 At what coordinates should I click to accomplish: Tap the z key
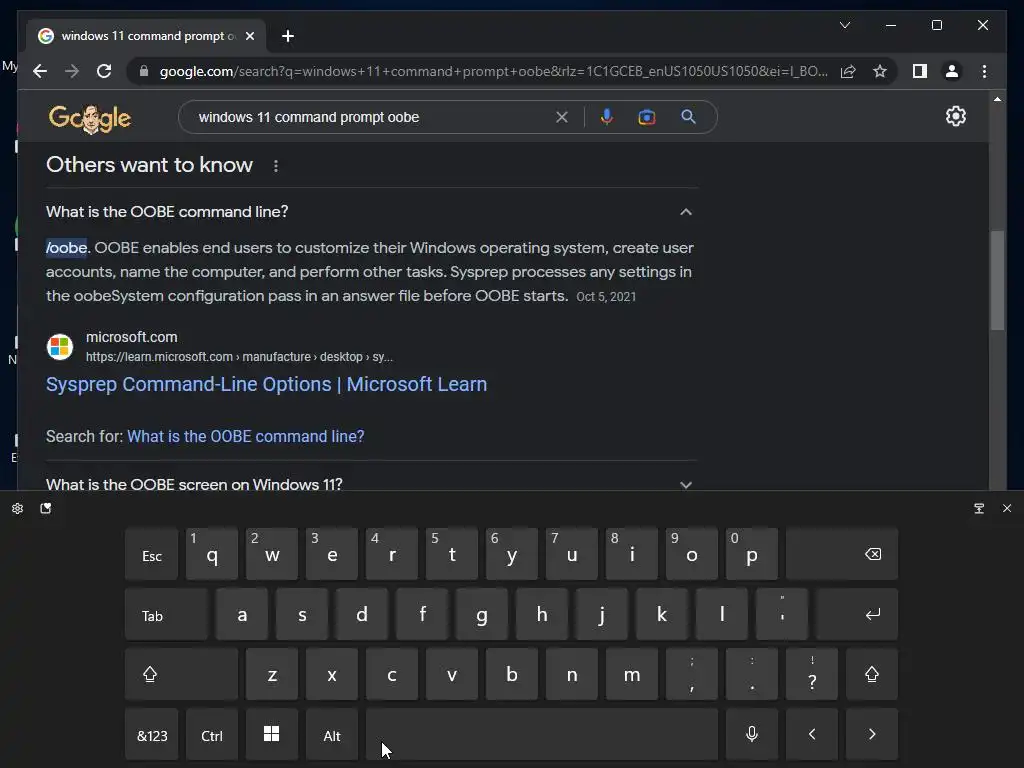click(272, 674)
